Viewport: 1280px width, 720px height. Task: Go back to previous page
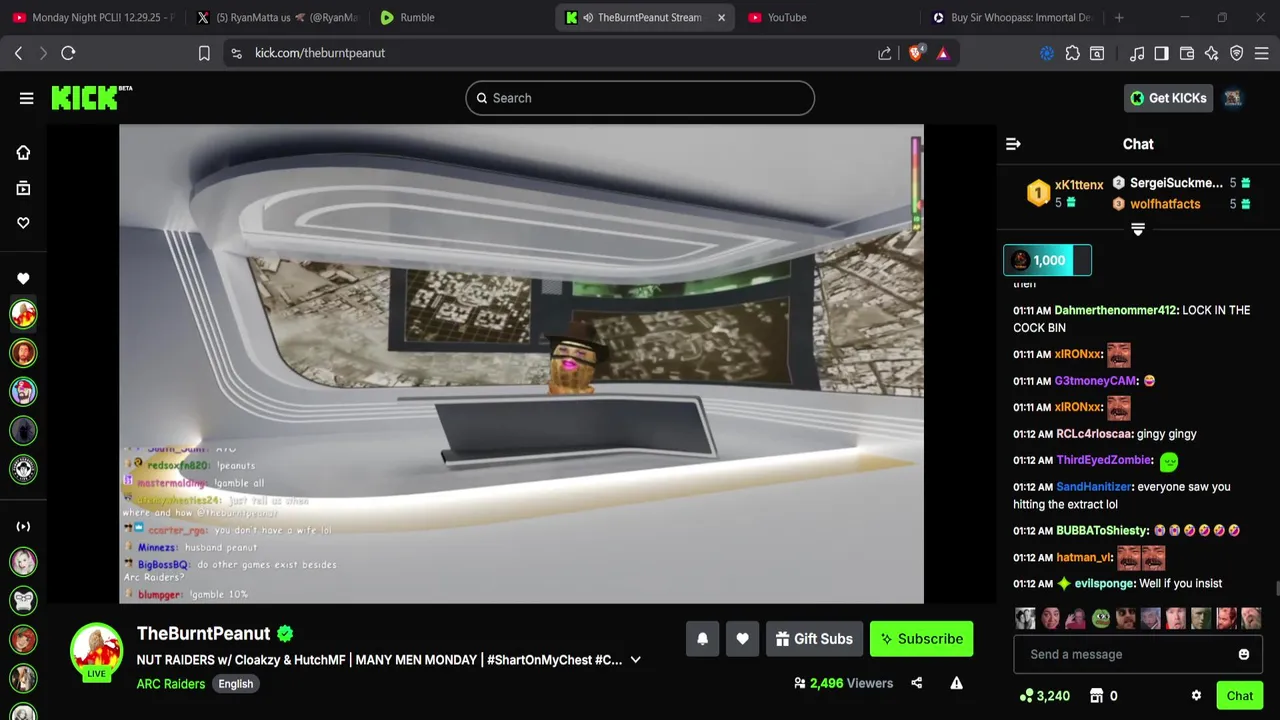[18, 53]
